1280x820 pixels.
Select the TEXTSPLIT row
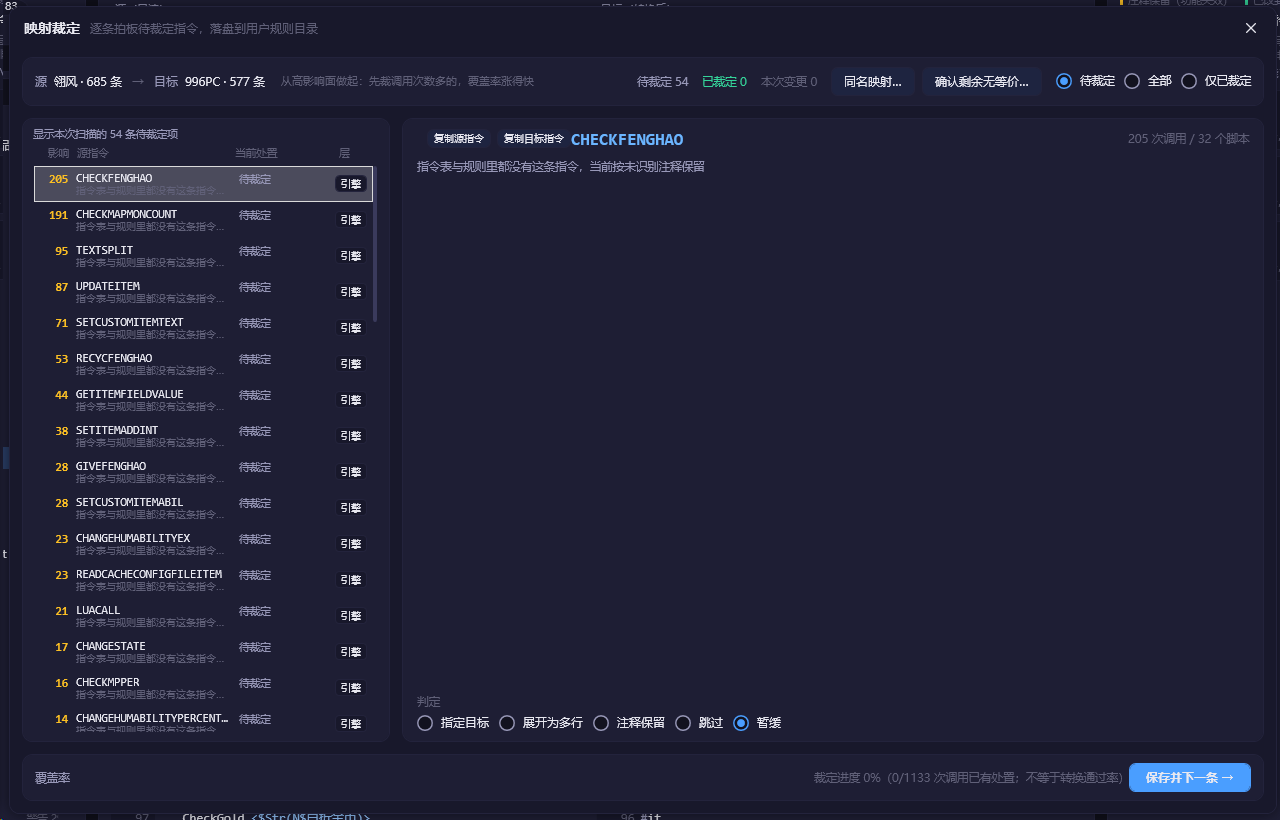tap(203, 256)
